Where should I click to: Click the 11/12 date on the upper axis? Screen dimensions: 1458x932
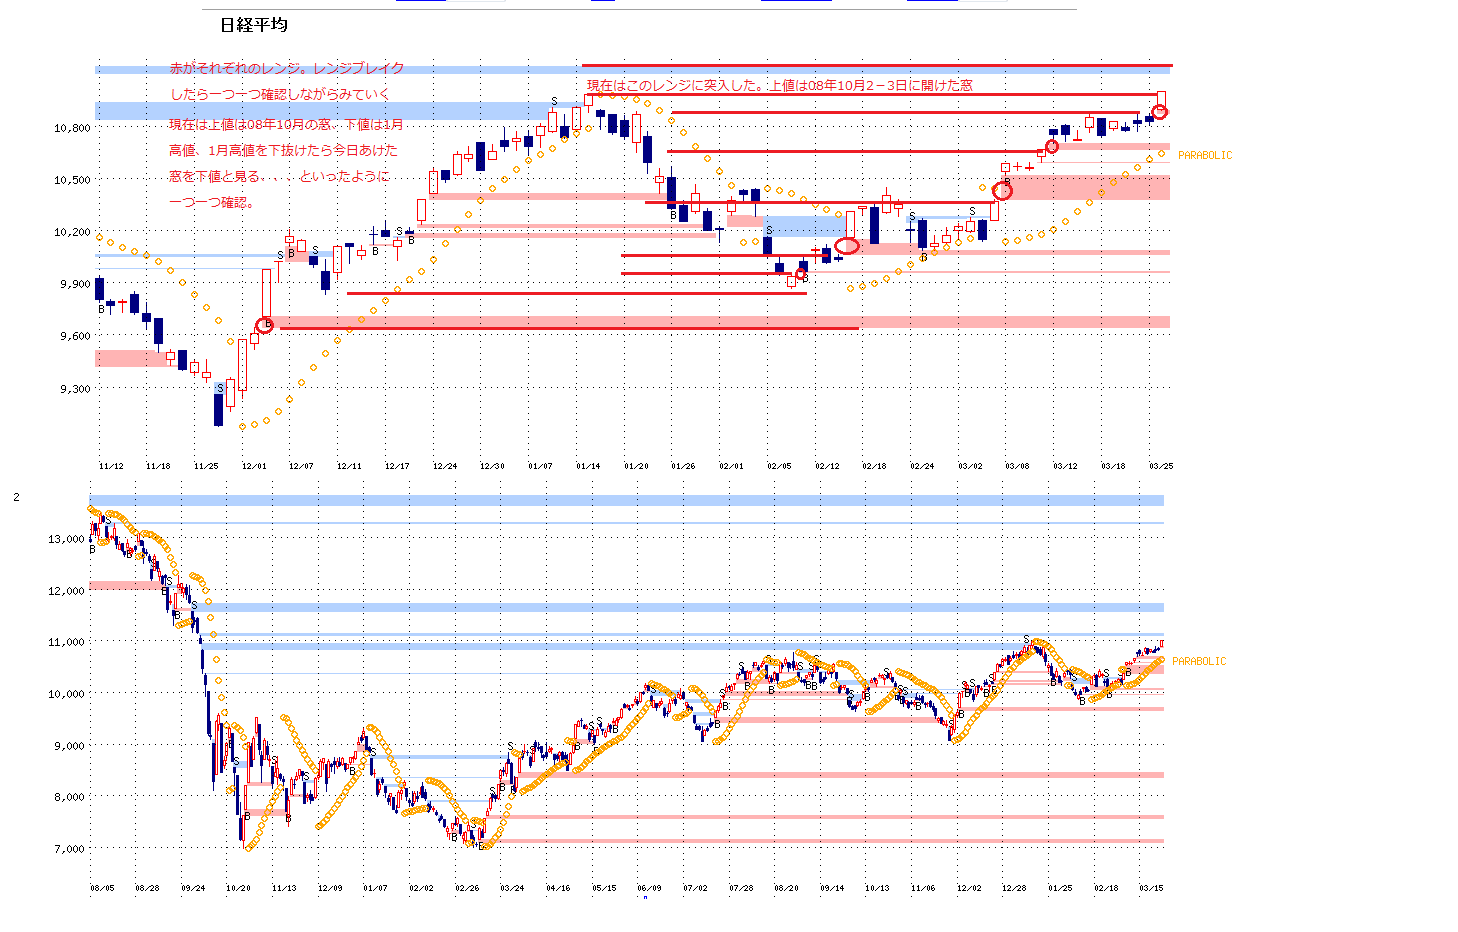coord(111,466)
